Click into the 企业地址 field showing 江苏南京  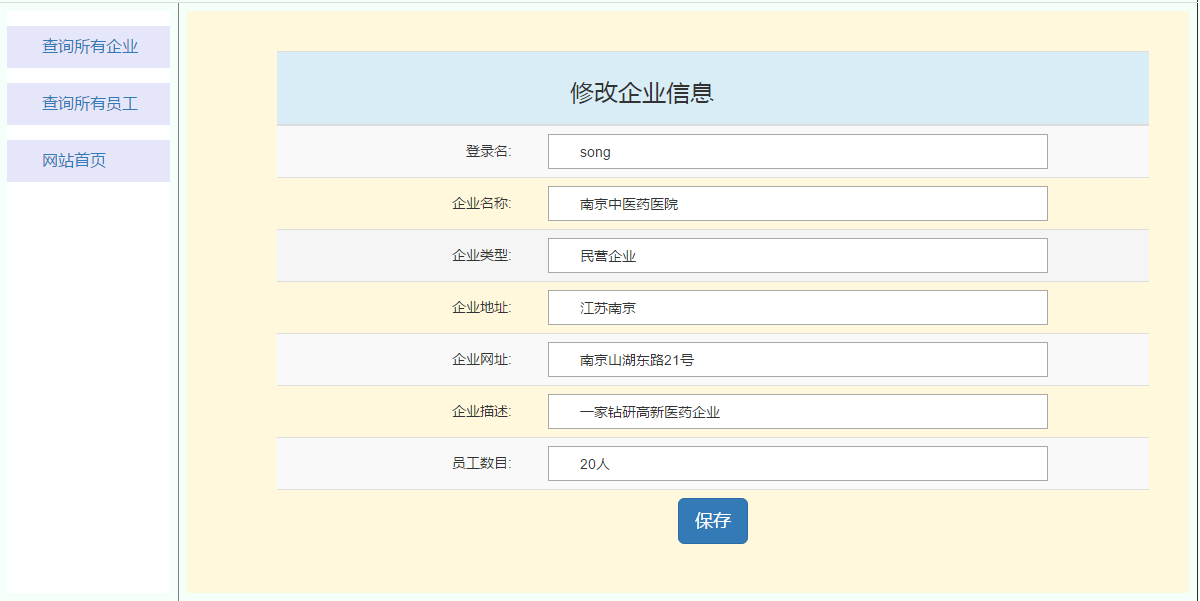coord(797,308)
